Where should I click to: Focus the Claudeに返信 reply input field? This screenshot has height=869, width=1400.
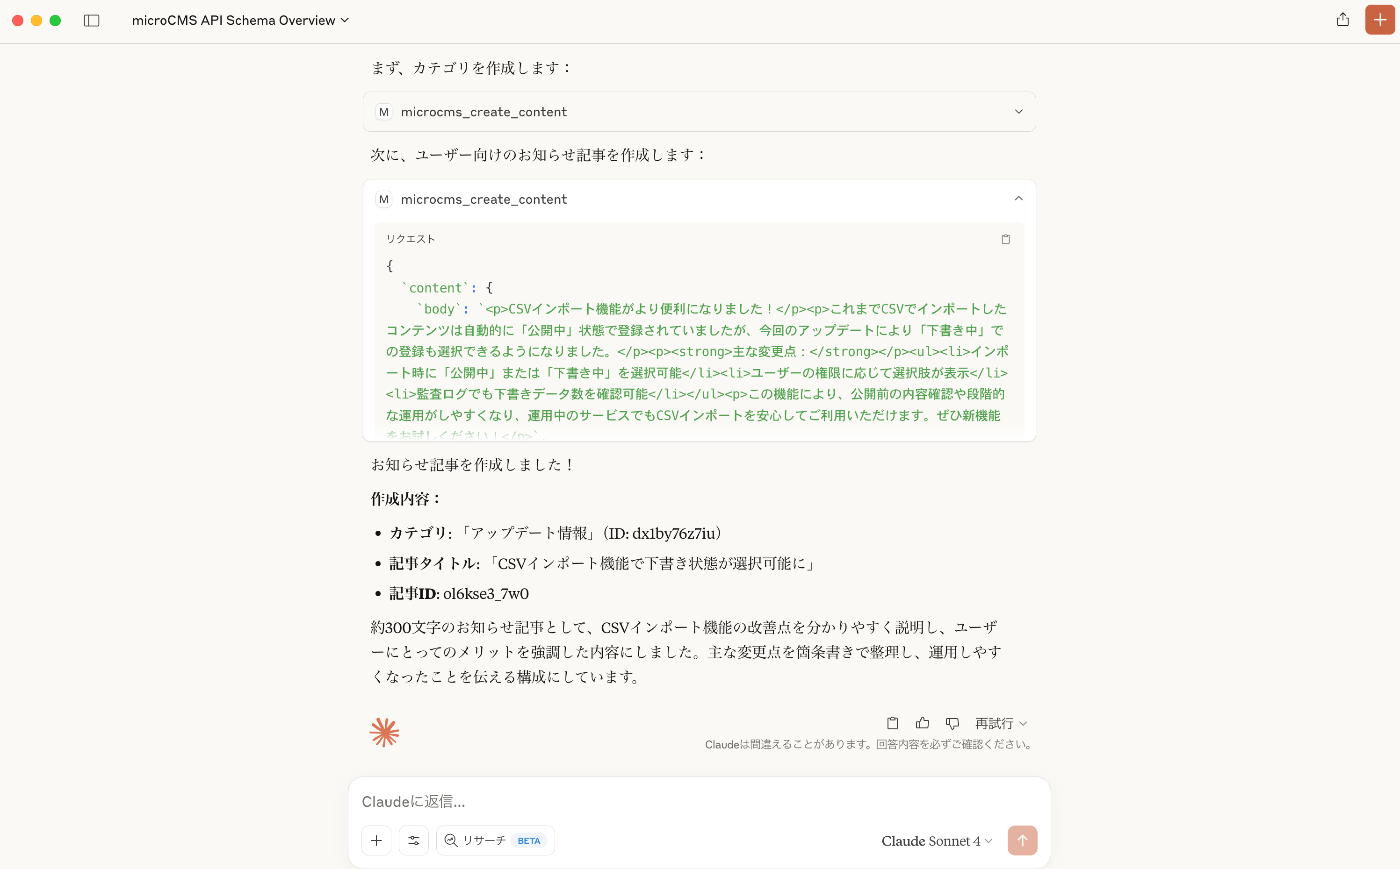point(699,801)
